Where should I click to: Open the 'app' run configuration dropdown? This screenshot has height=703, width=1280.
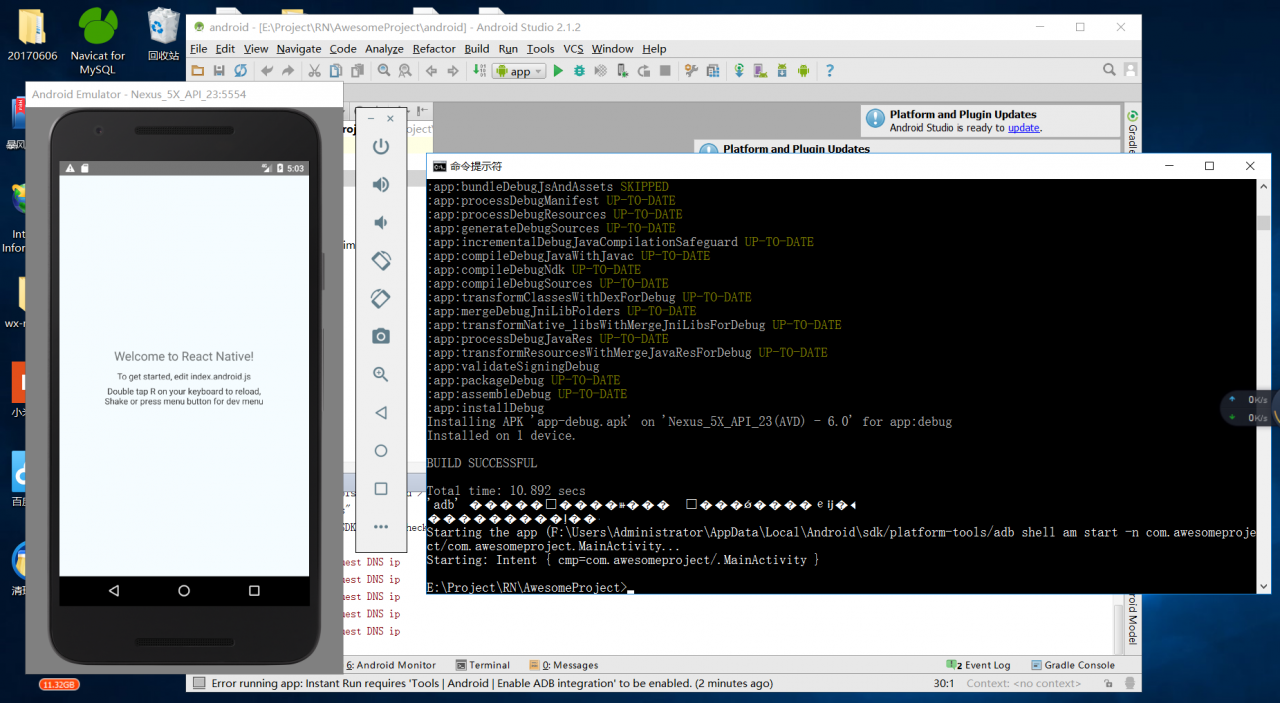coord(519,71)
